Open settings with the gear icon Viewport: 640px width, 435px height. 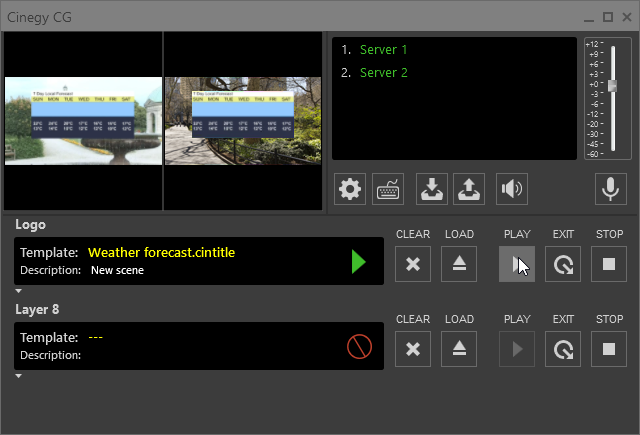pos(349,189)
